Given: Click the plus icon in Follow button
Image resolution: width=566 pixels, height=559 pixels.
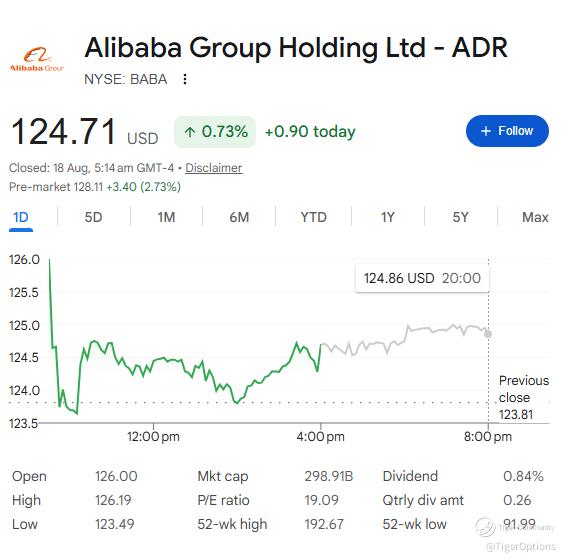Looking at the screenshot, I should point(486,131).
